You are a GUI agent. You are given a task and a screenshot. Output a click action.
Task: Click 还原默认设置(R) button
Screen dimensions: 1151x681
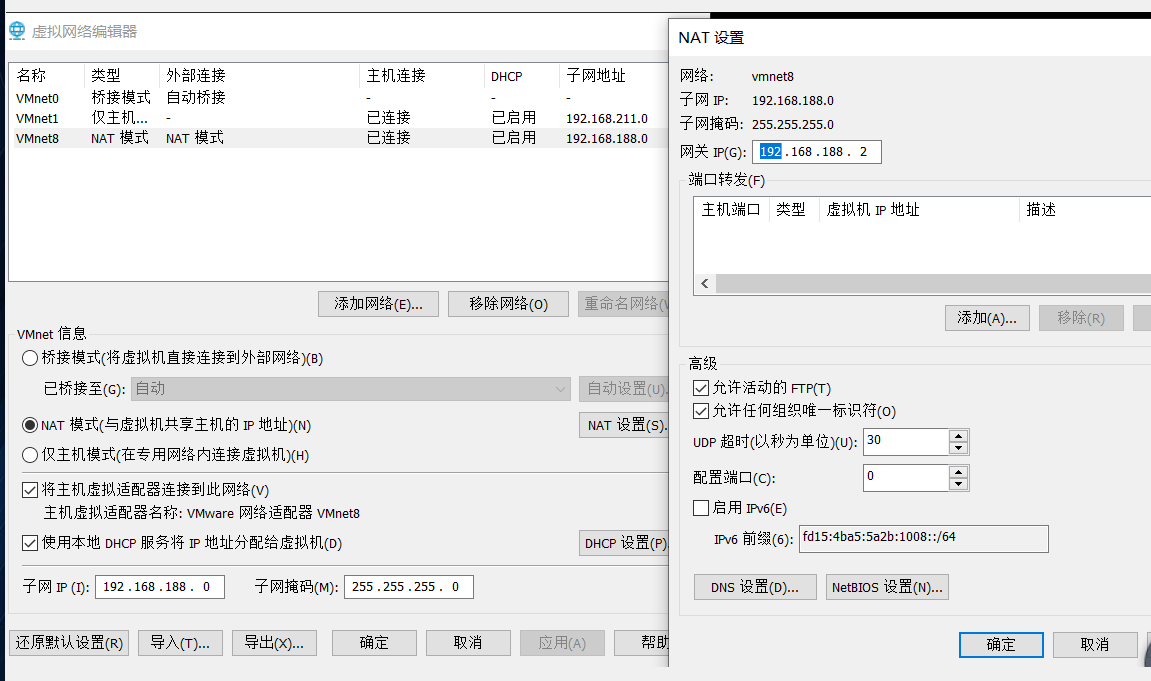tap(69, 643)
